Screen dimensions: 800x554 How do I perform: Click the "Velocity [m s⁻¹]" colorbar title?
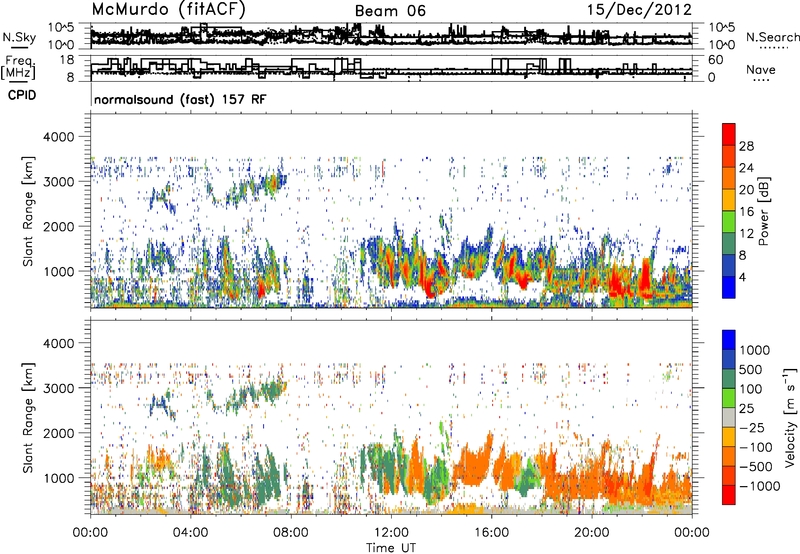point(790,417)
